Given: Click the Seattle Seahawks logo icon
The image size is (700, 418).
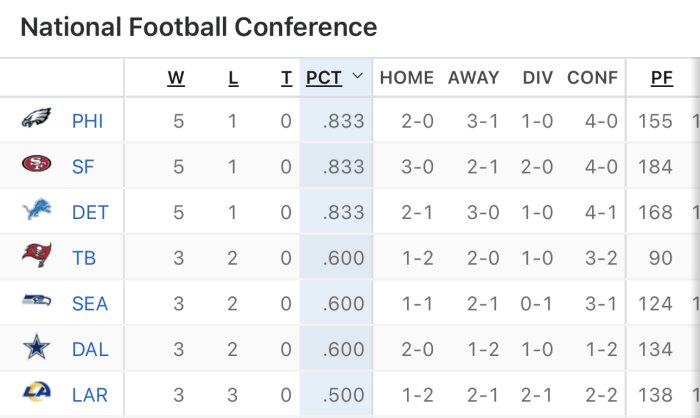Looking at the screenshot, I should click(x=35, y=303).
